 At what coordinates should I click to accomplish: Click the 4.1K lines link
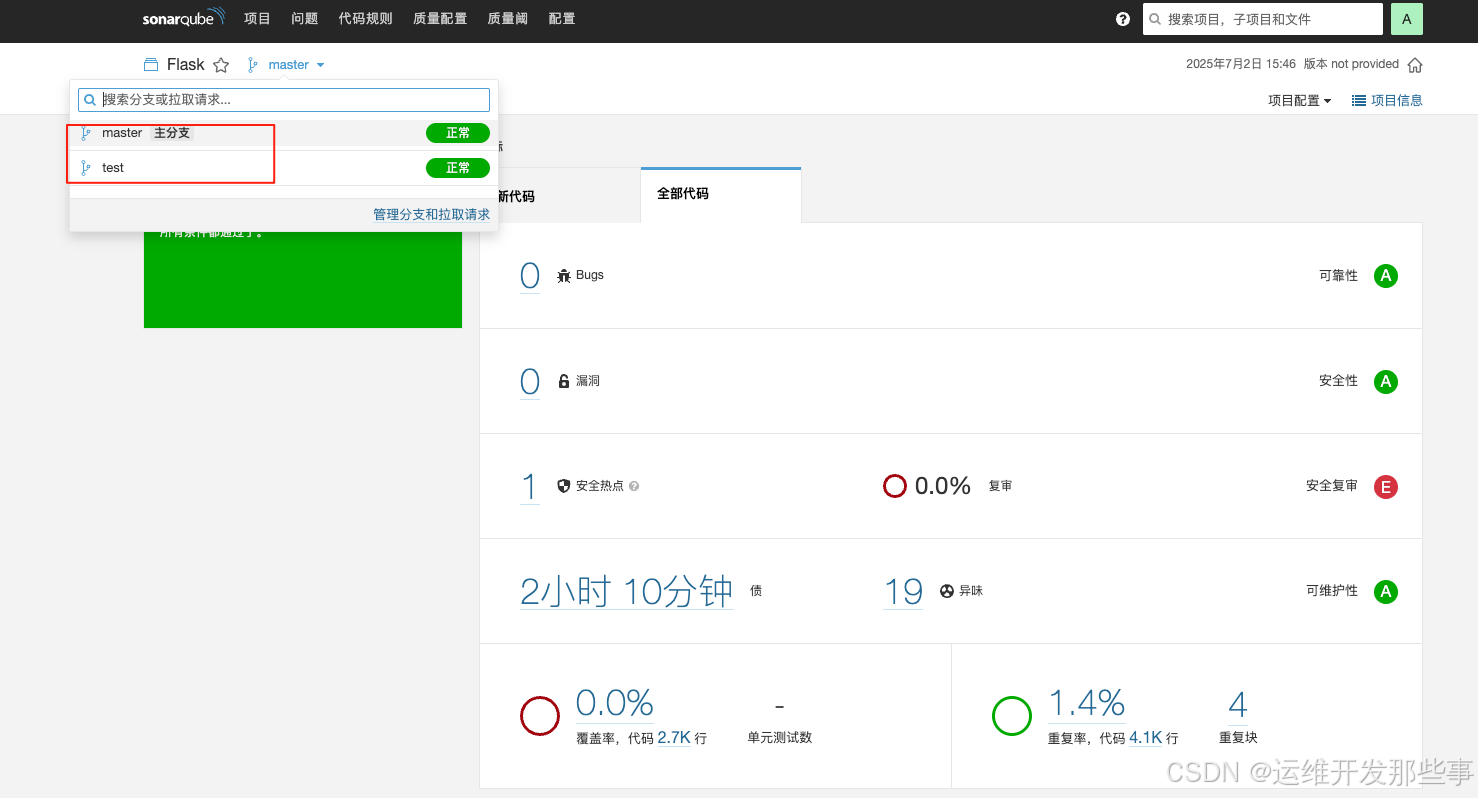tap(1146, 738)
